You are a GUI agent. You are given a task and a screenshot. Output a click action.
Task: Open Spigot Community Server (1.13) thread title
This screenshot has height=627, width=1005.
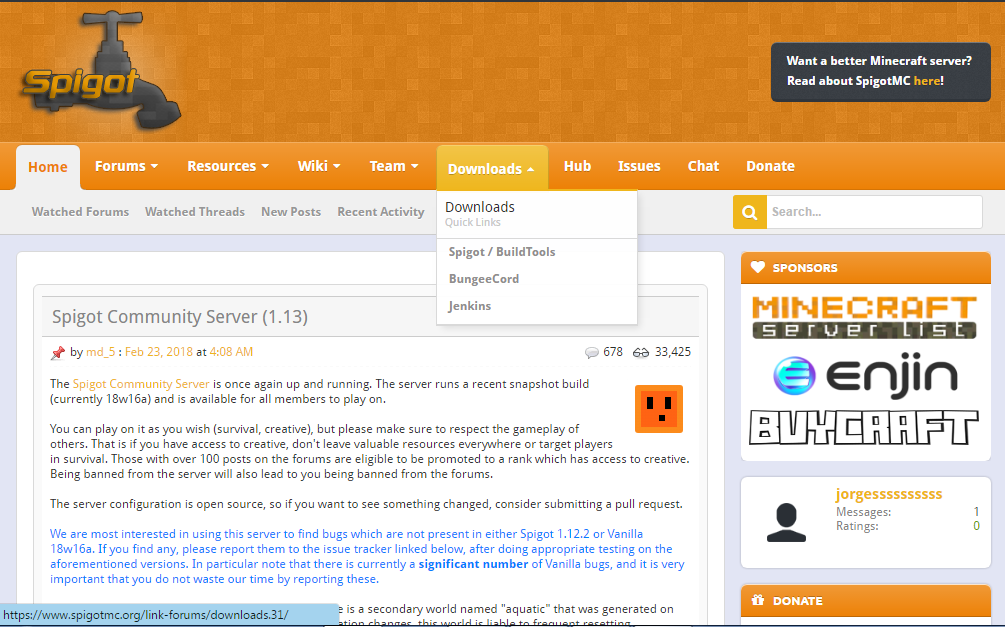click(180, 317)
